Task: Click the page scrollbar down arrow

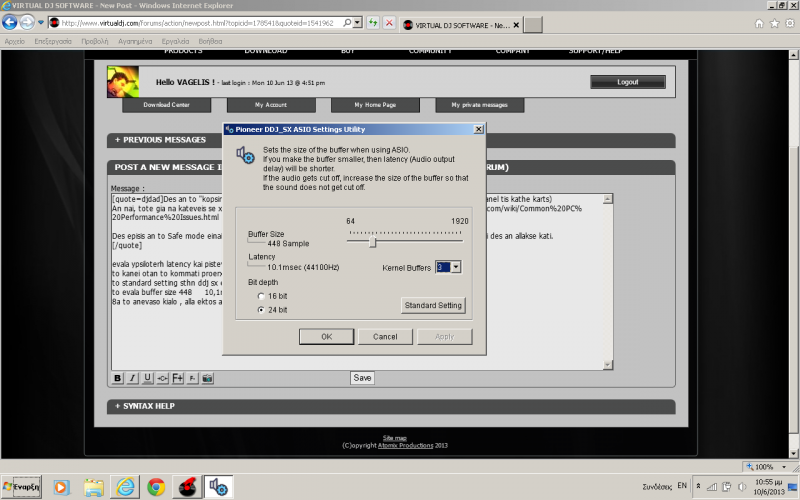Action: [793, 453]
